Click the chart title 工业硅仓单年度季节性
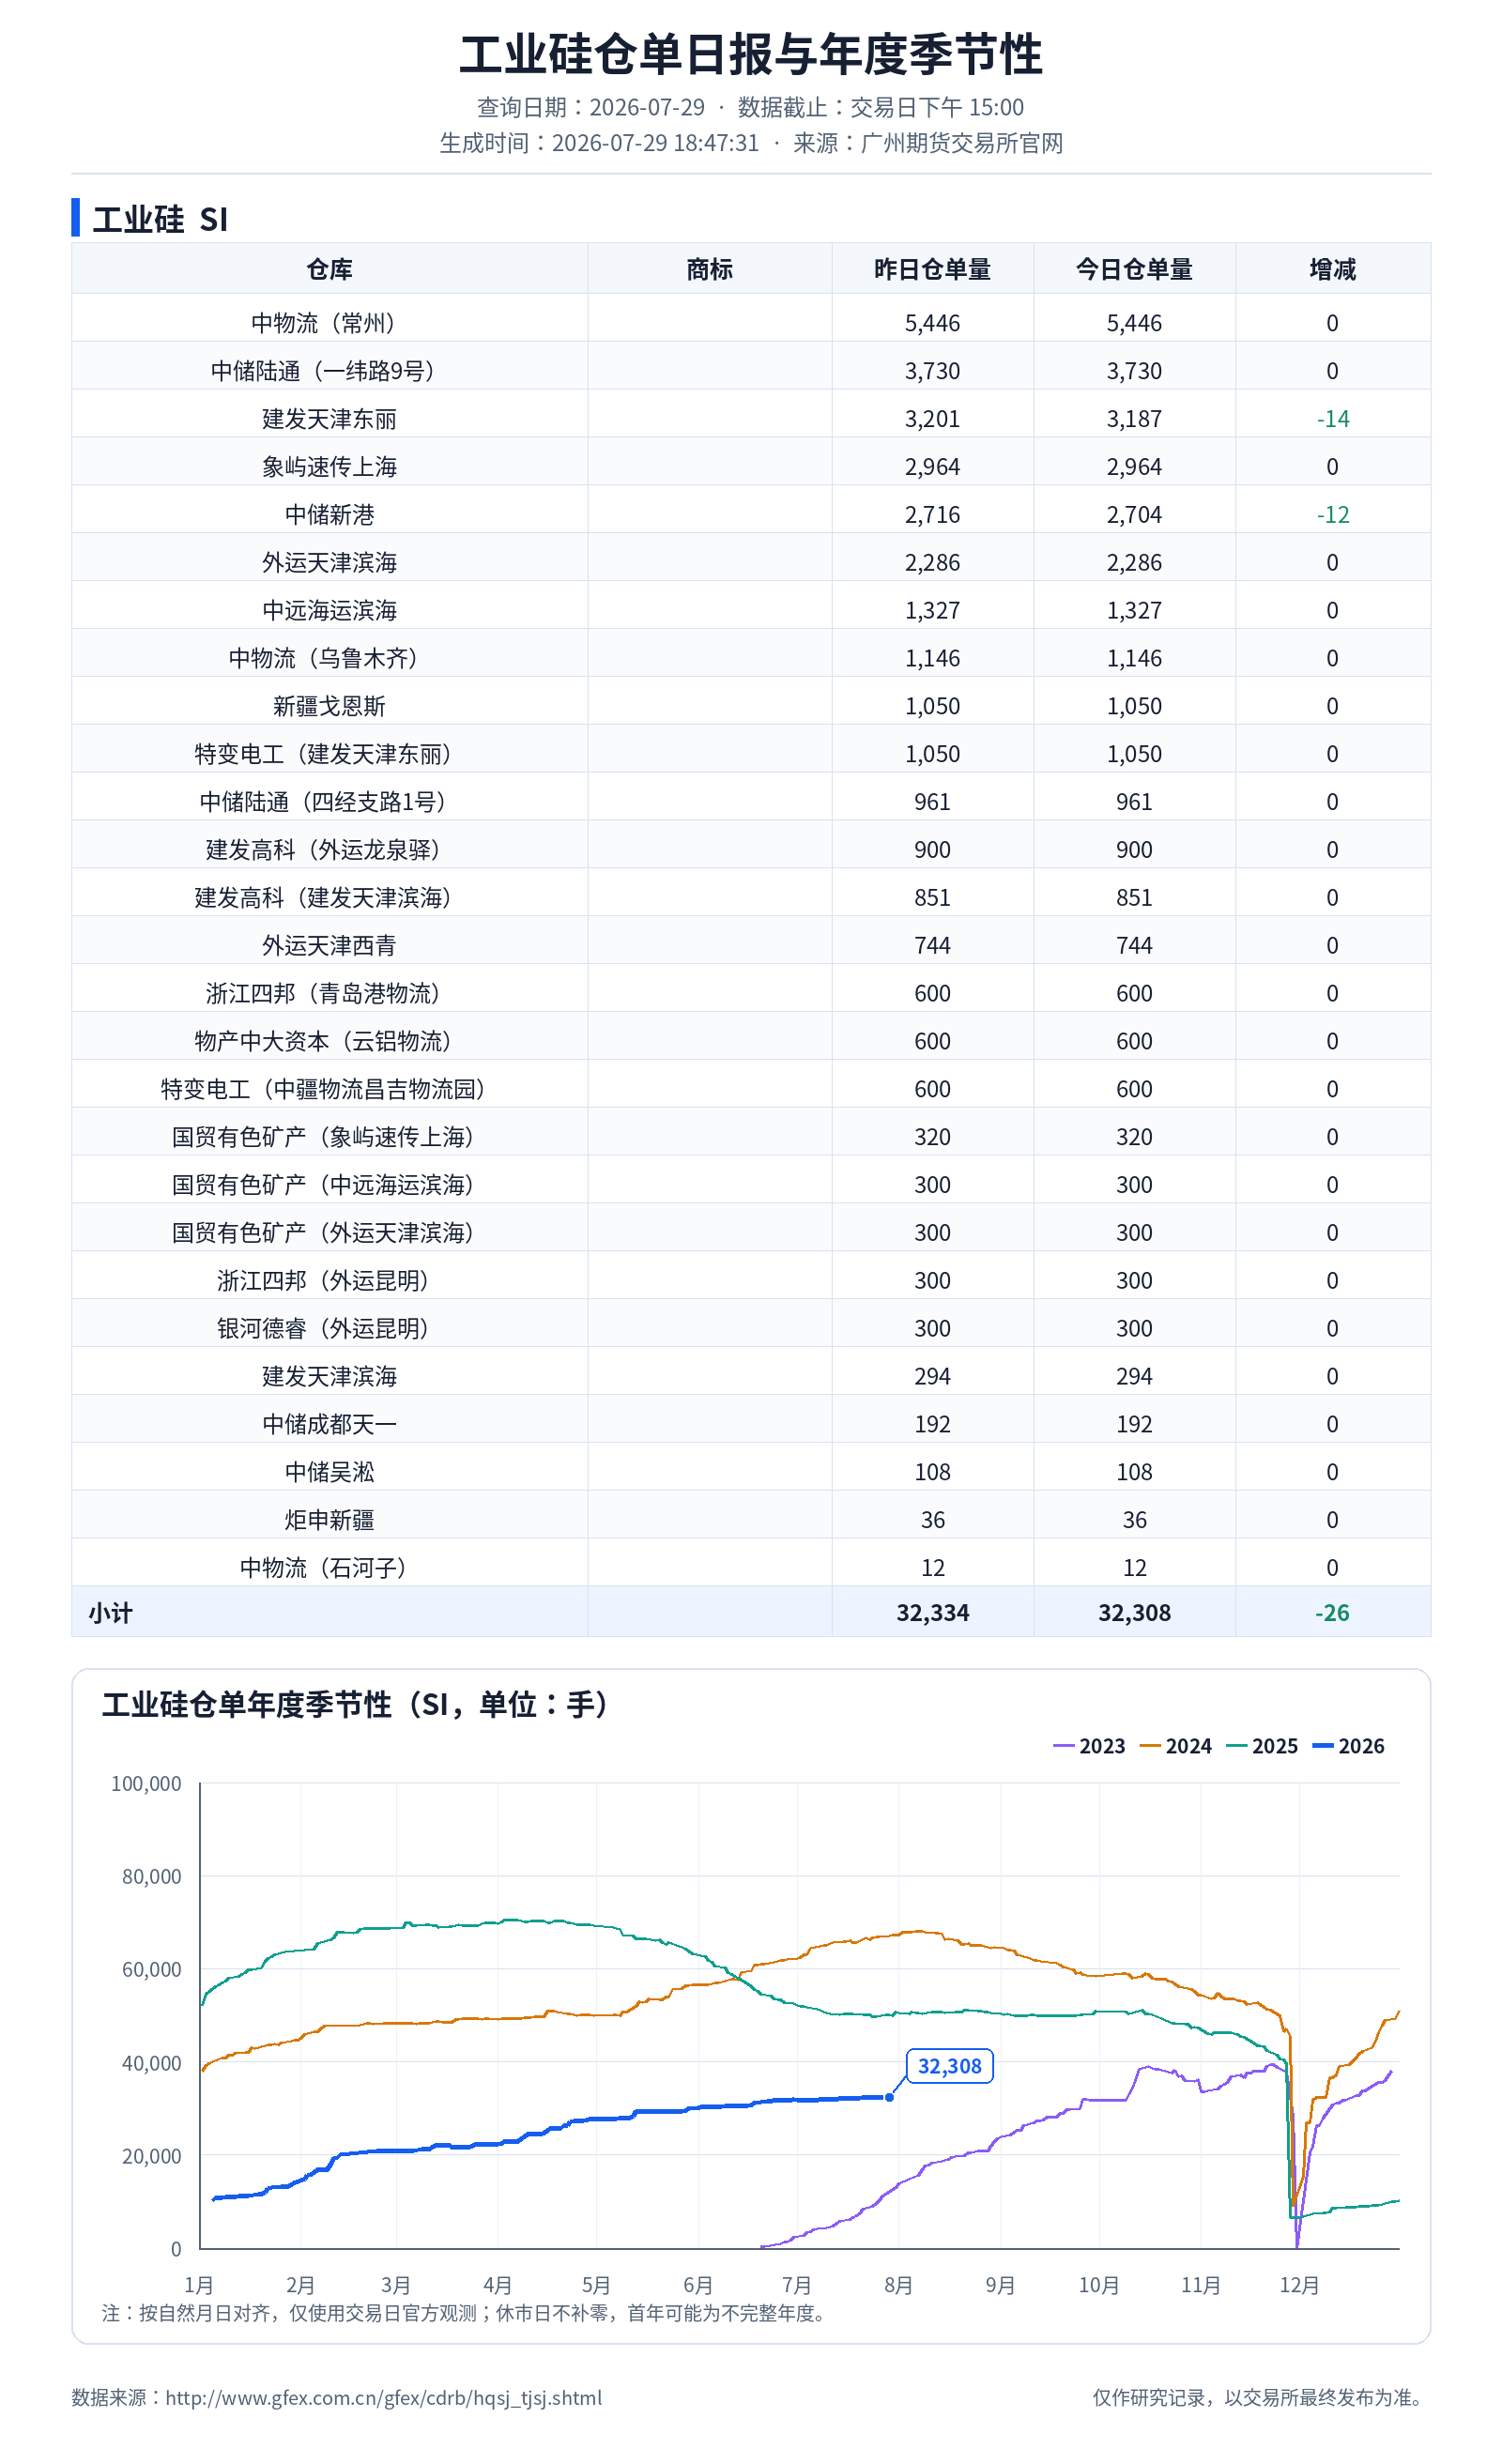This screenshot has width=1502, height=2464. pos(246,1704)
